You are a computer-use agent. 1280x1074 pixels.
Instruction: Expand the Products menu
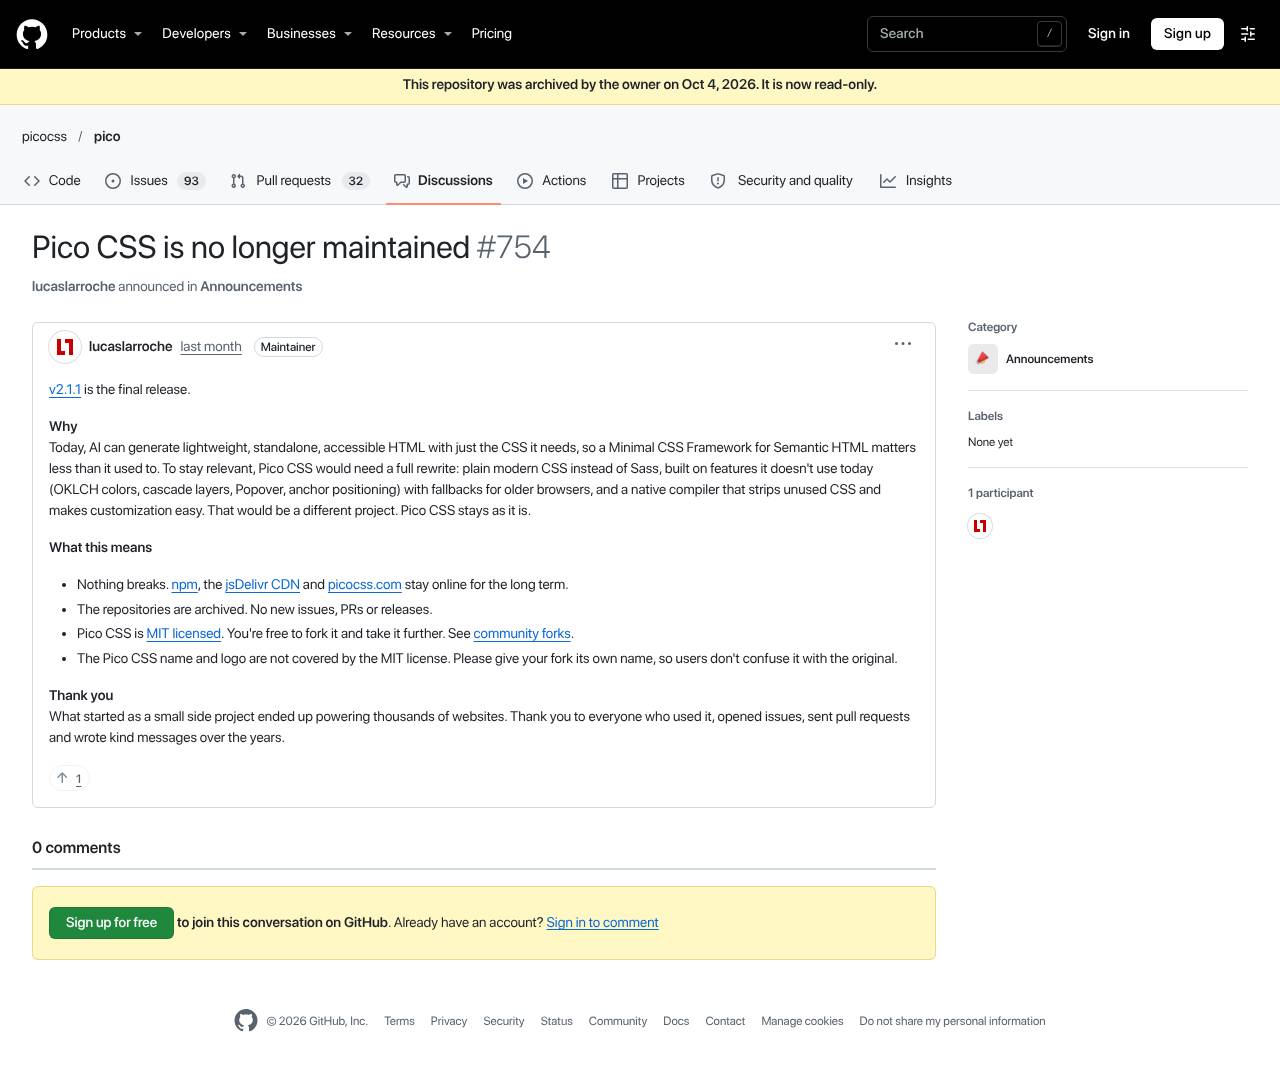tap(107, 34)
